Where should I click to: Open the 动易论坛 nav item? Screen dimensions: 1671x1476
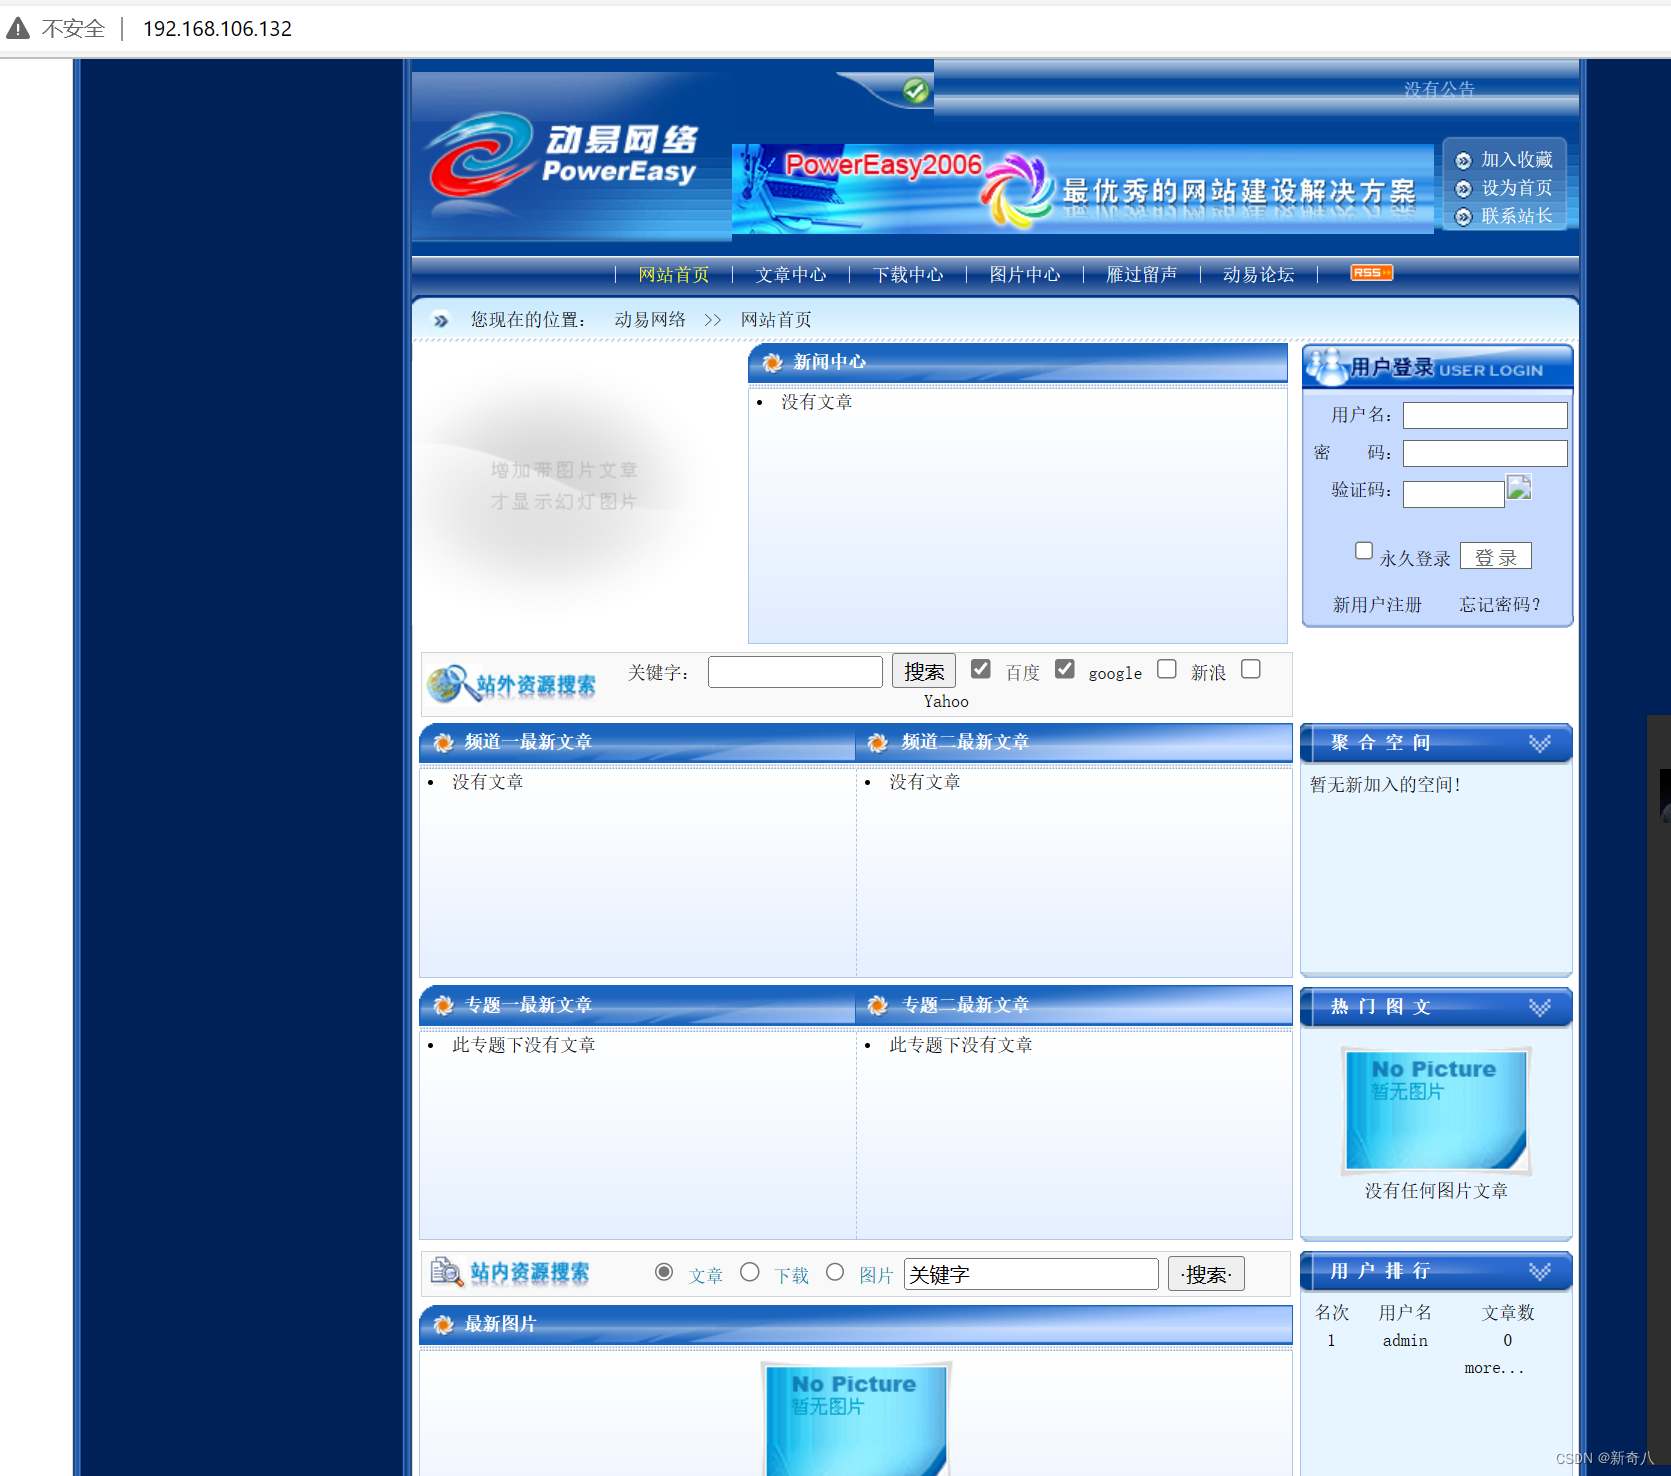tap(1259, 275)
